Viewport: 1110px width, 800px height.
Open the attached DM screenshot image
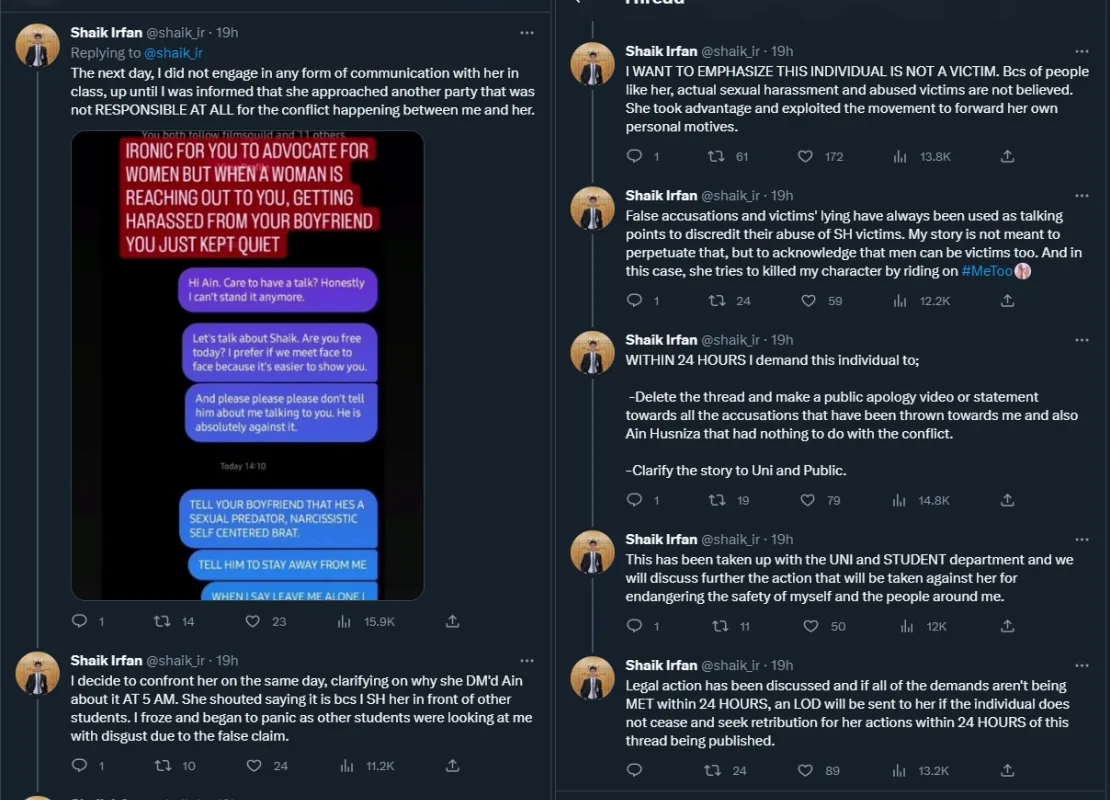pyautogui.click(x=247, y=365)
